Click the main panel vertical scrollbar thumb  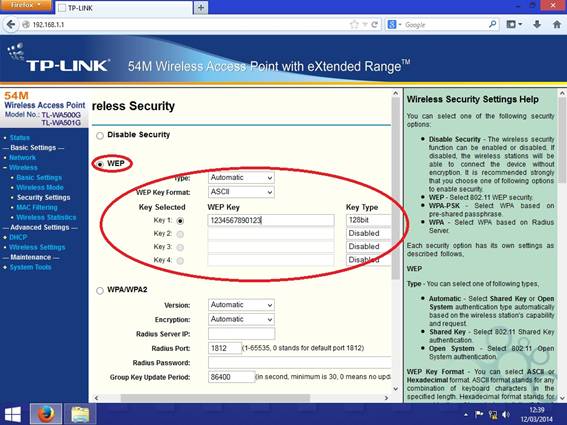coord(396,188)
